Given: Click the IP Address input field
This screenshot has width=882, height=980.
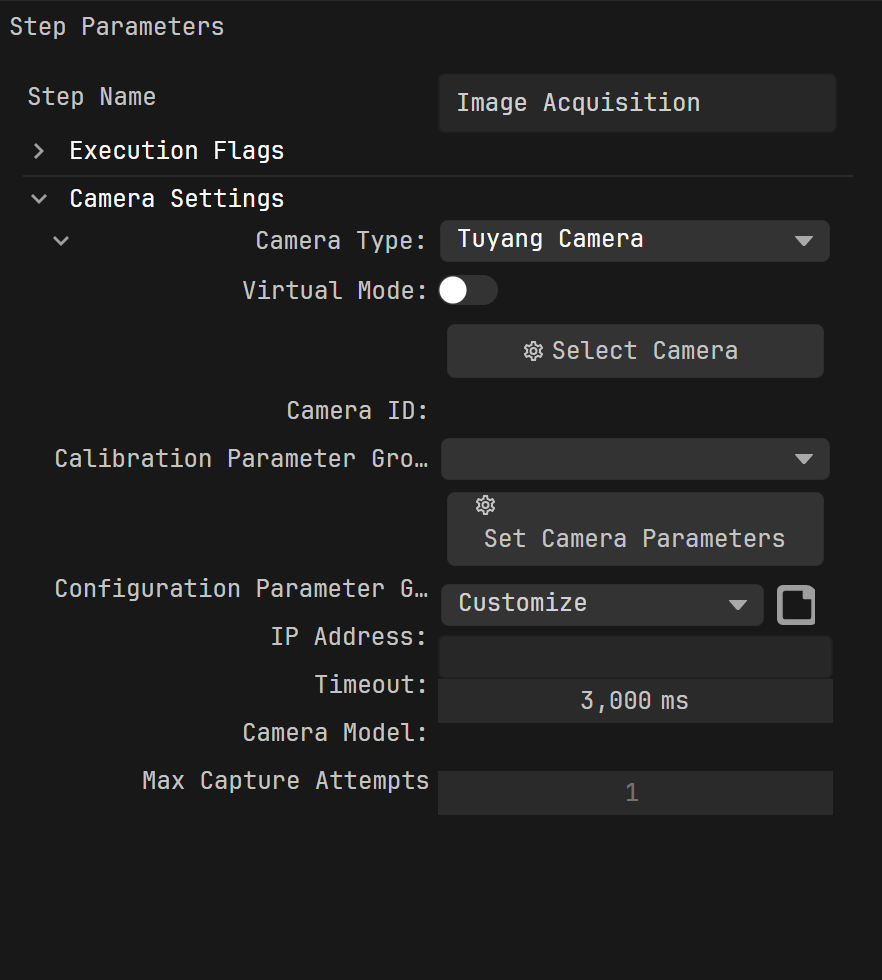Looking at the screenshot, I should click(635, 658).
